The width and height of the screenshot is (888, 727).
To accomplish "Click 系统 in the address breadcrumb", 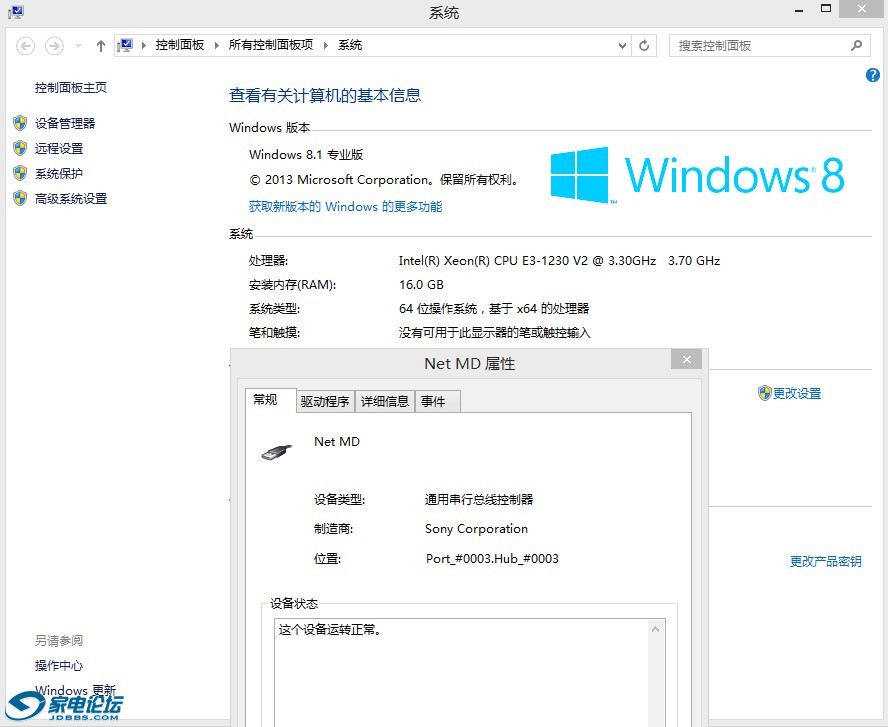I will [x=350, y=45].
